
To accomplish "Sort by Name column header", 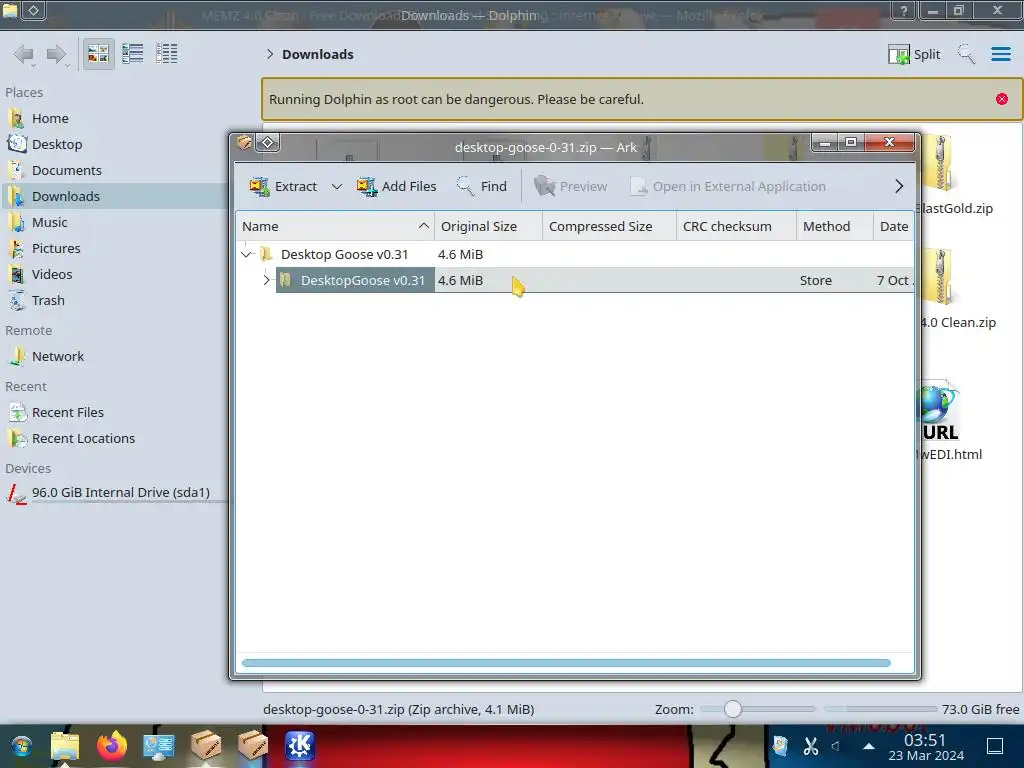I will (334, 227).
